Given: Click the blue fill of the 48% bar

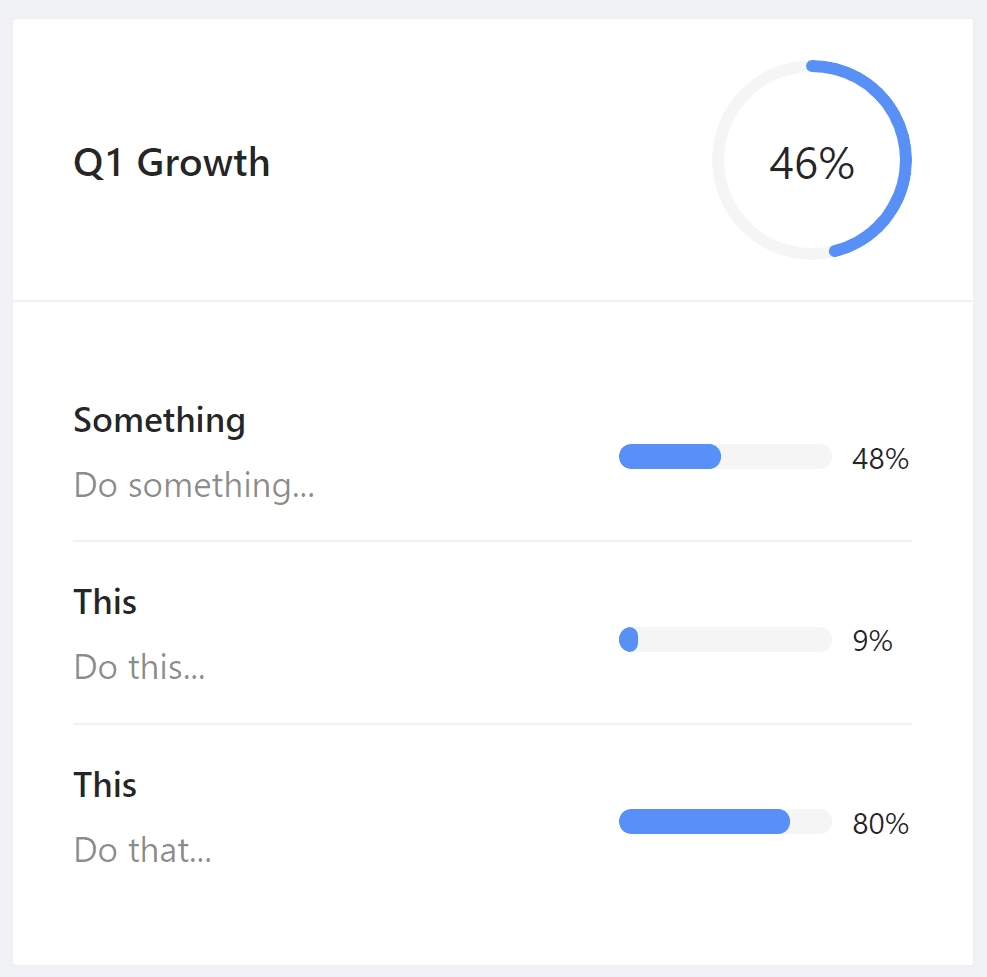Looking at the screenshot, I should click(670, 457).
